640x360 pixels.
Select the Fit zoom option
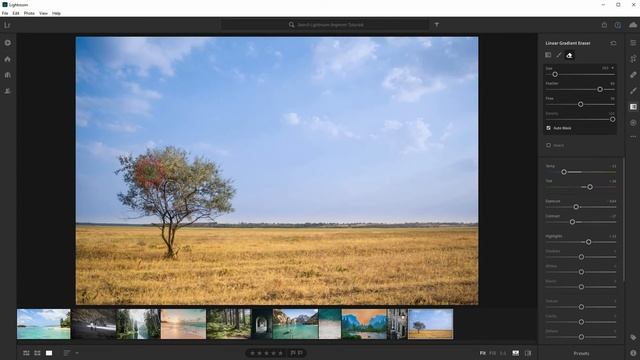[x=482, y=353]
